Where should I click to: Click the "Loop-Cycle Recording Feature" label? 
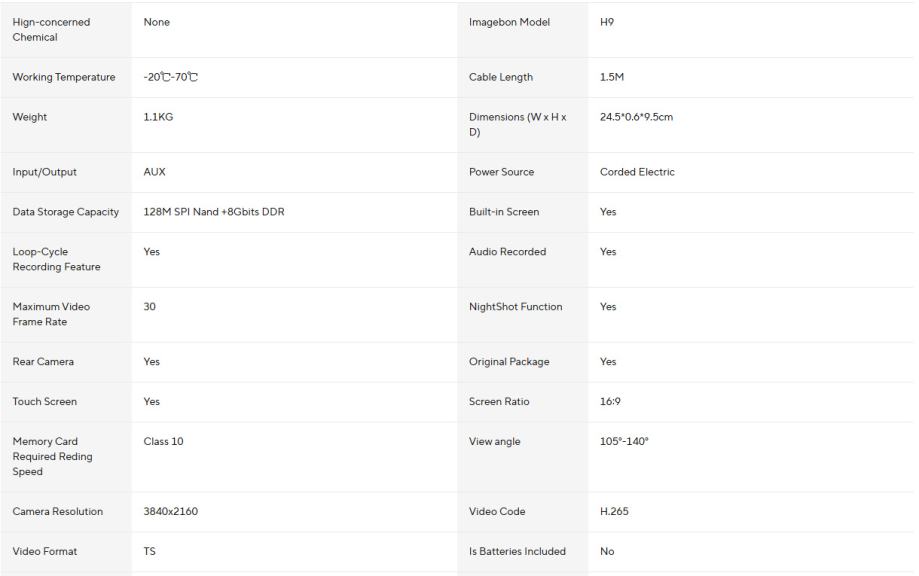[x=56, y=259]
